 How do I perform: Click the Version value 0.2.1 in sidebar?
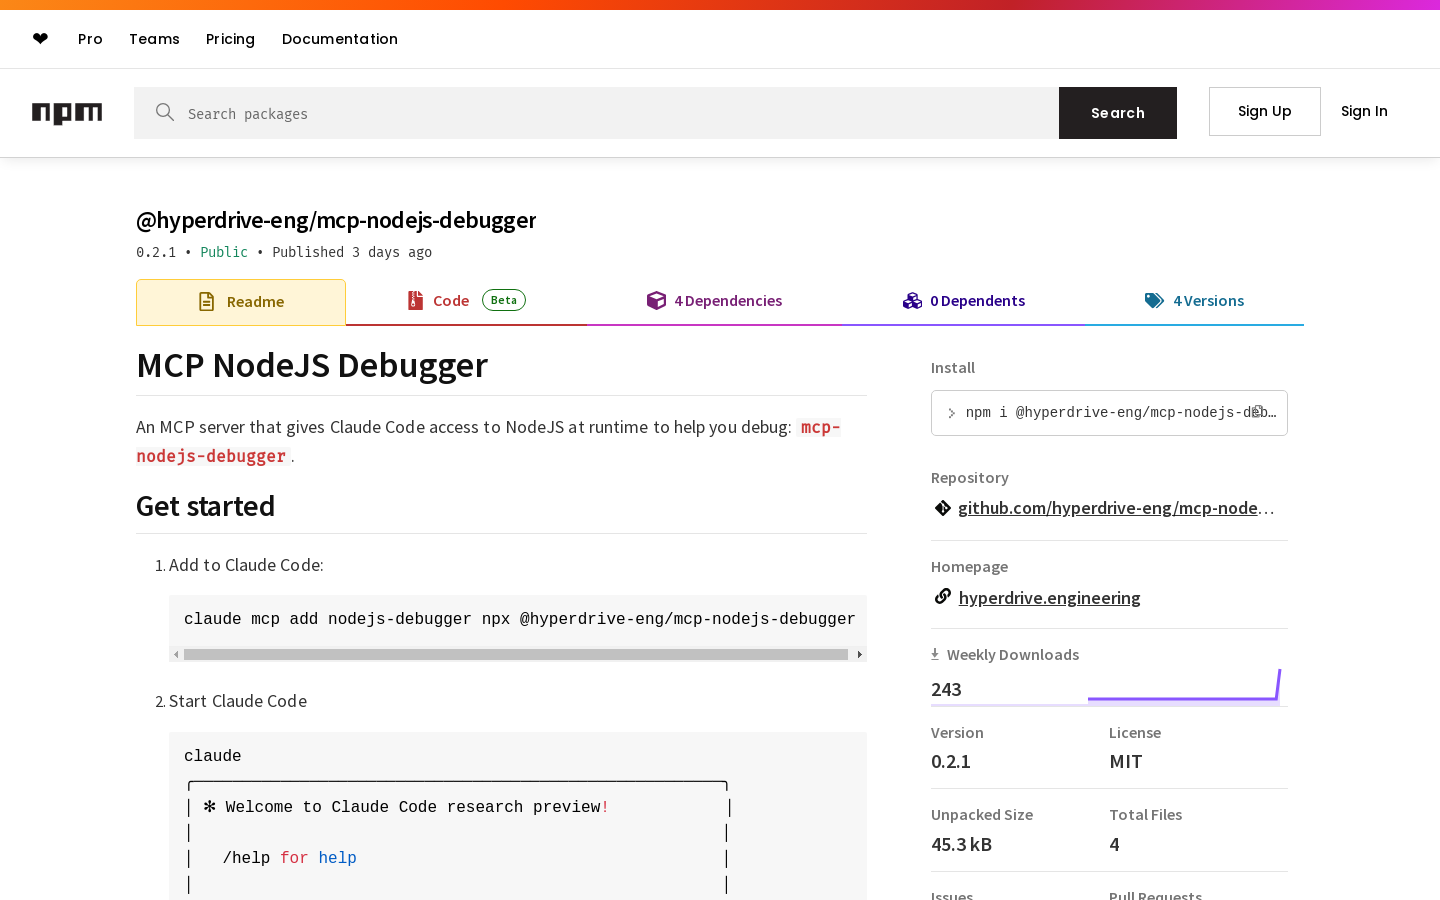coord(950,761)
